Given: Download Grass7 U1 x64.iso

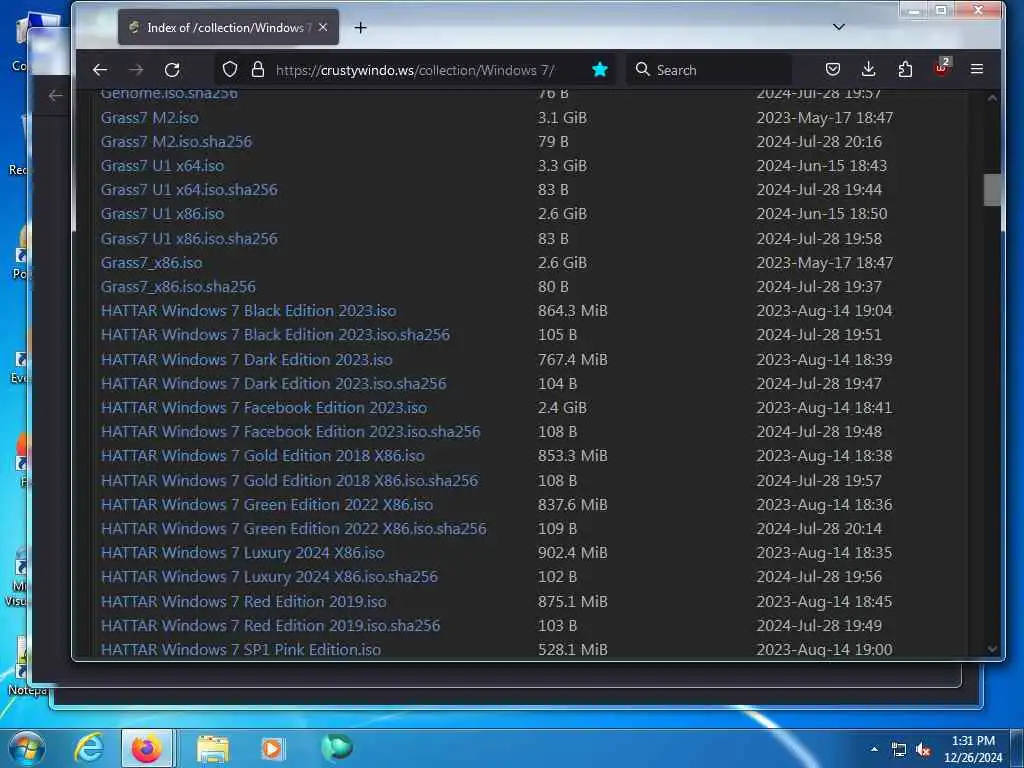Looking at the screenshot, I should [x=162, y=166].
